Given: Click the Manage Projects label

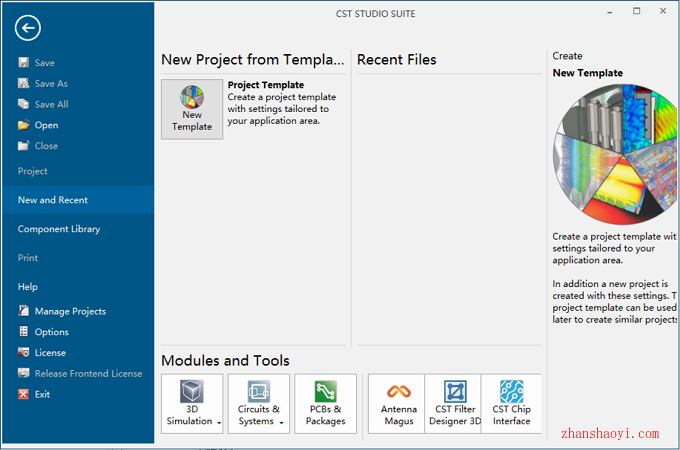Looking at the screenshot, I should pos(70,311).
